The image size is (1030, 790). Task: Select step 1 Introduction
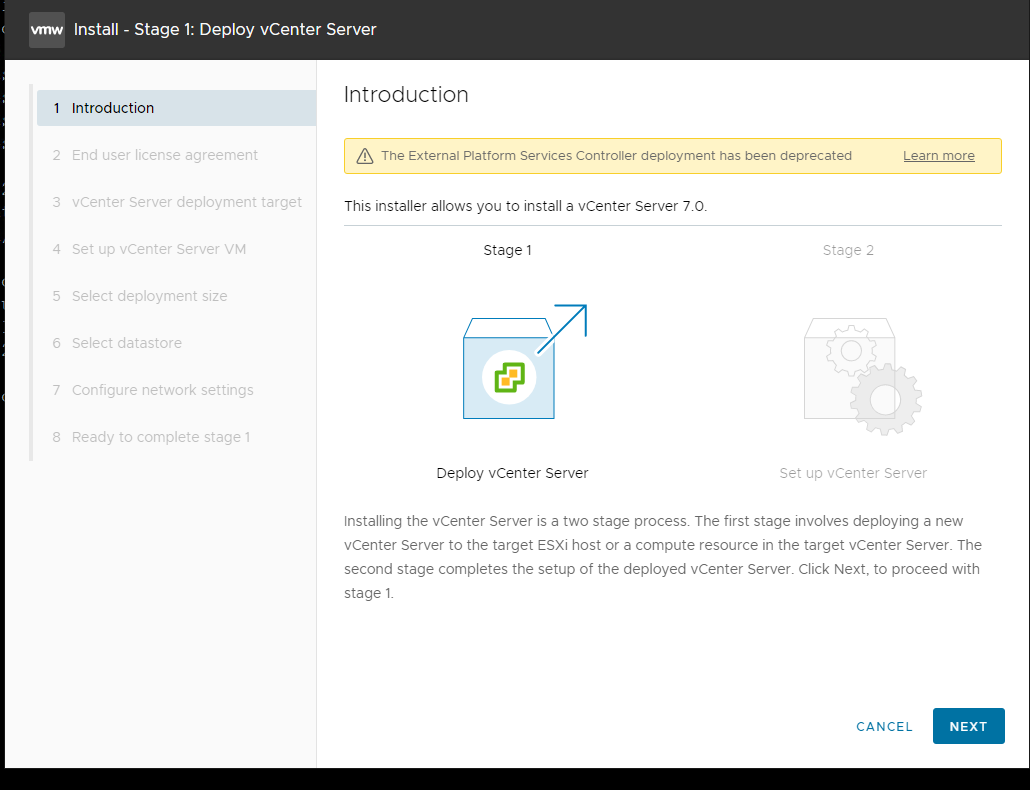coord(177,108)
